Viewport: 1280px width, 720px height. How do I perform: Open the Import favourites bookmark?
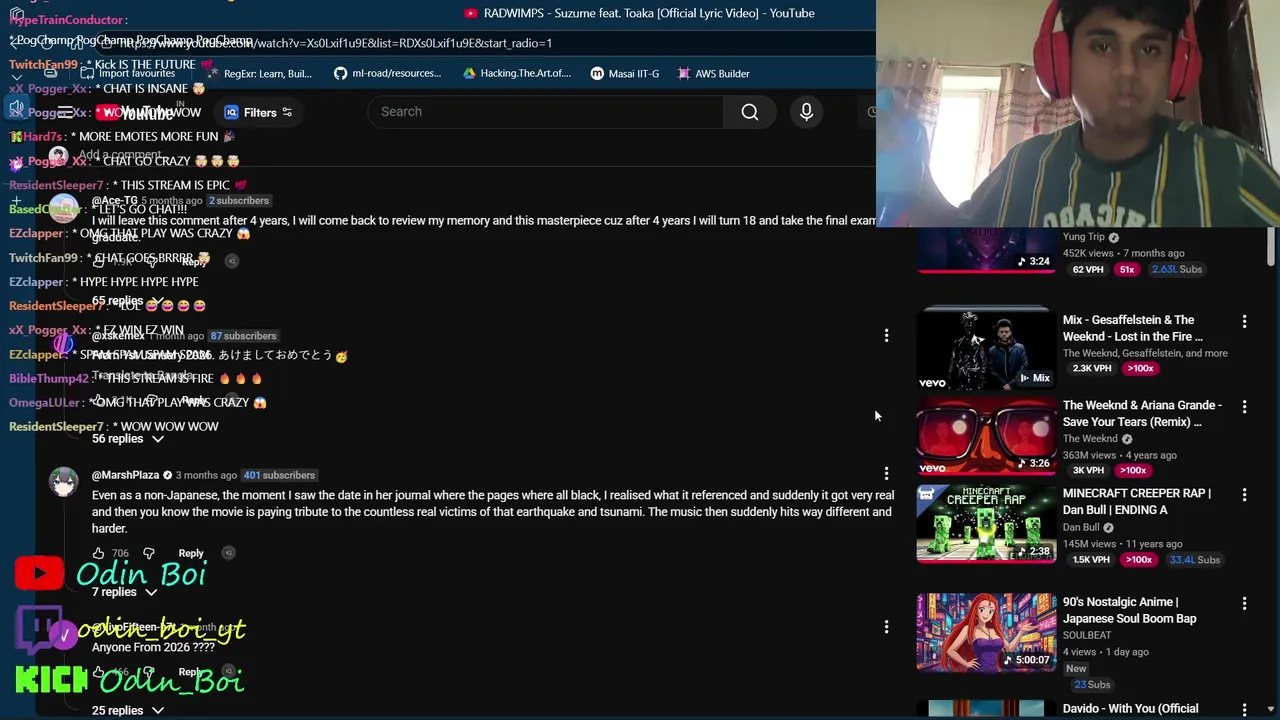[x=127, y=73]
